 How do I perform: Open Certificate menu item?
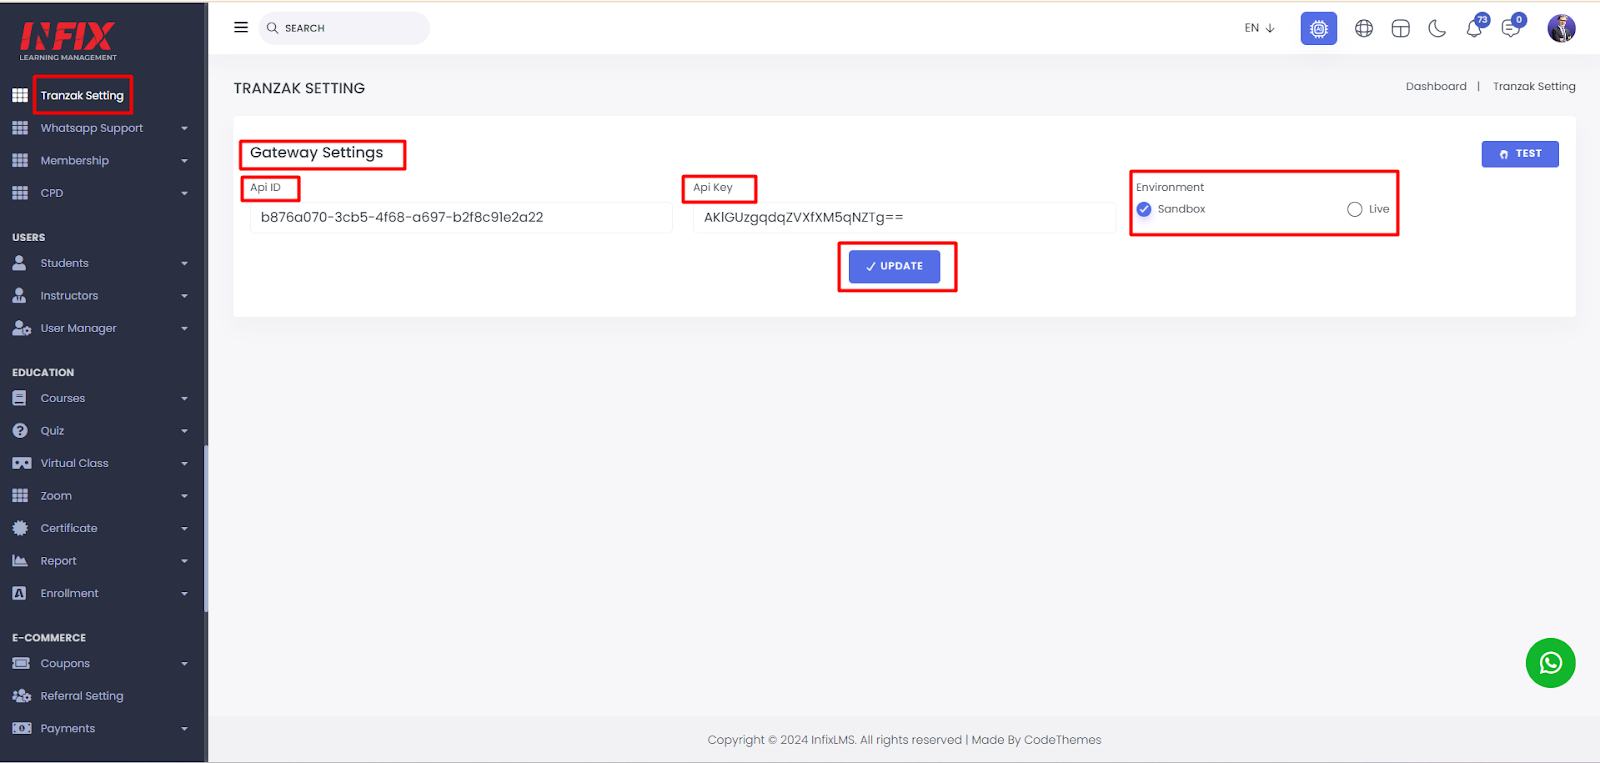click(x=69, y=528)
